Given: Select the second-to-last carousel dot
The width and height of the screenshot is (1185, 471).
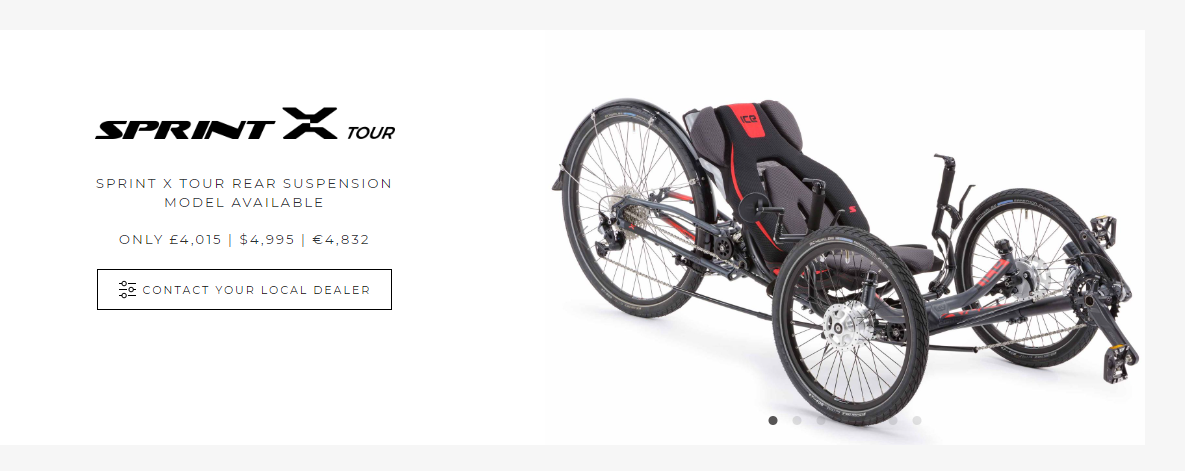Looking at the screenshot, I should 893,420.
